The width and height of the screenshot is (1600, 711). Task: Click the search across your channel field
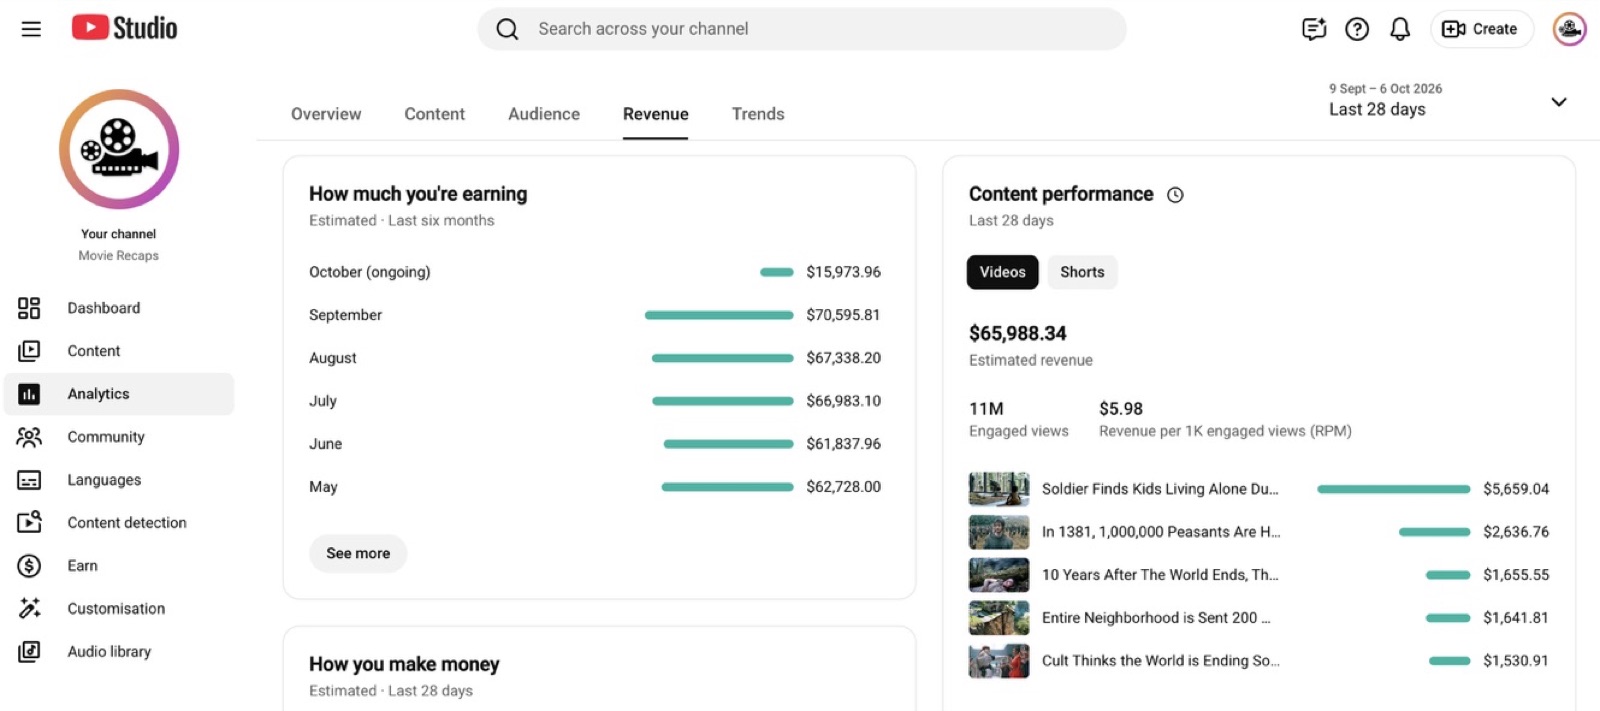[x=802, y=29]
